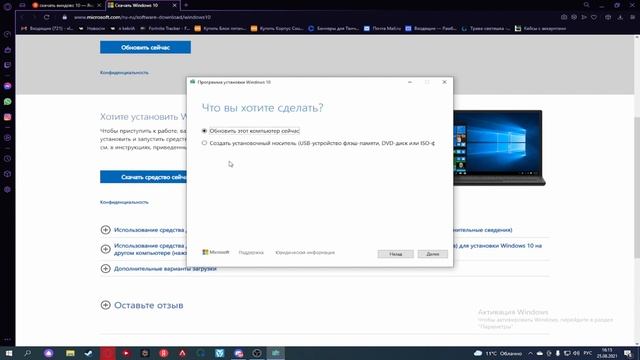Click the weather '11°C Облачно' taskbar widget
640x360 pixels.
tap(498, 353)
